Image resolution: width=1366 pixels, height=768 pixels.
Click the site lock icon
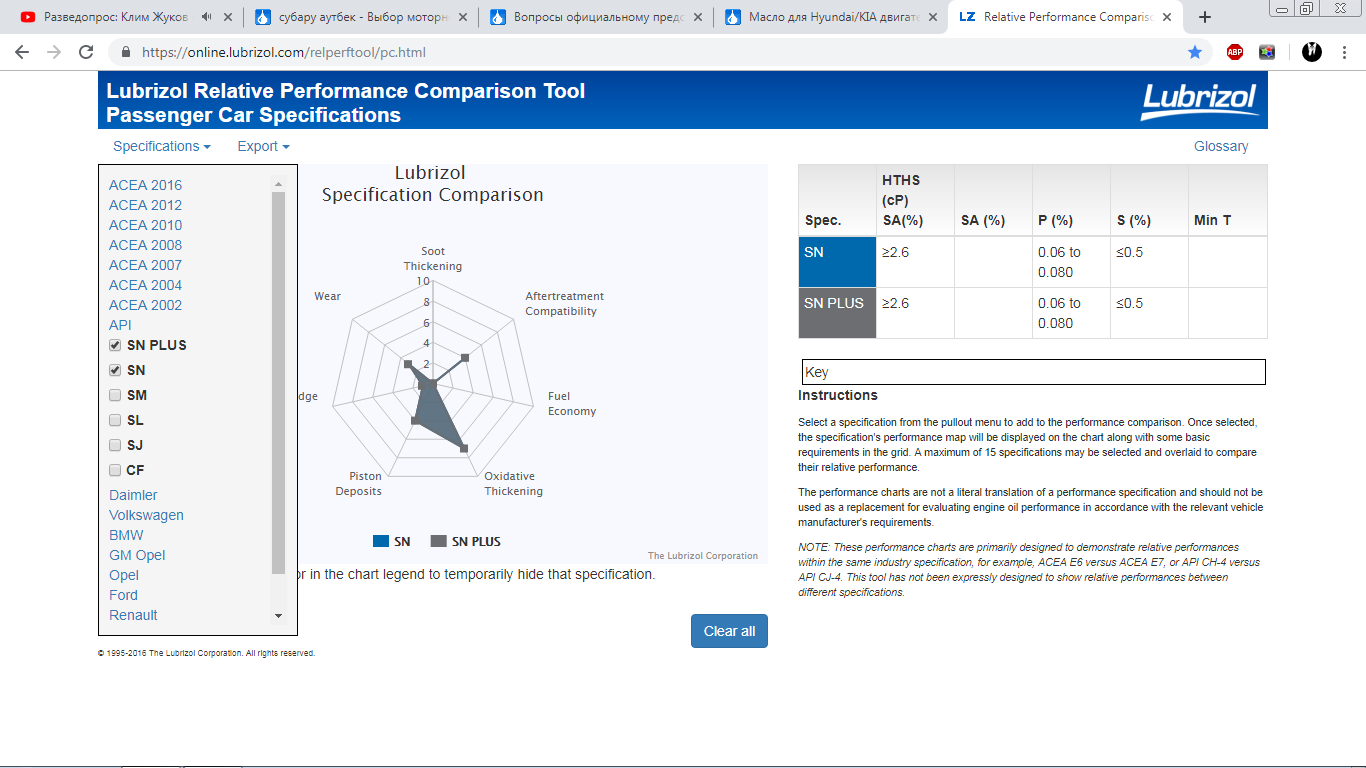pyautogui.click(x=126, y=52)
